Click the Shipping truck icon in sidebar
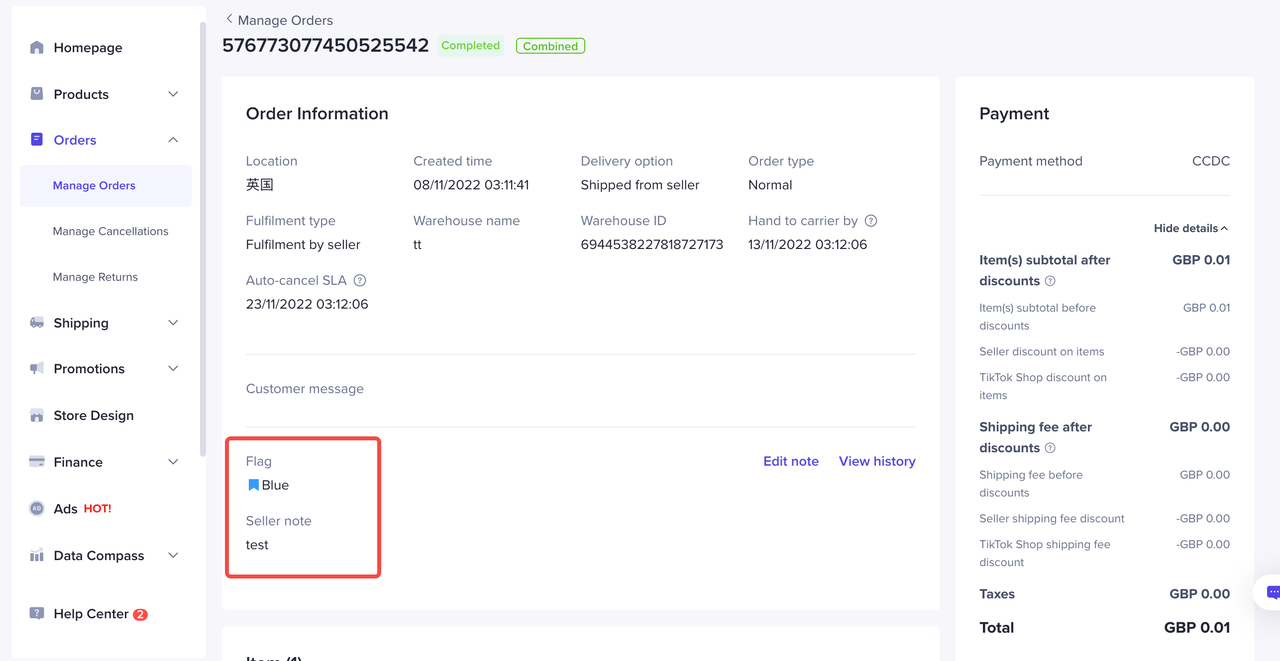Viewport: 1280px width, 661px height. (37, 323)
